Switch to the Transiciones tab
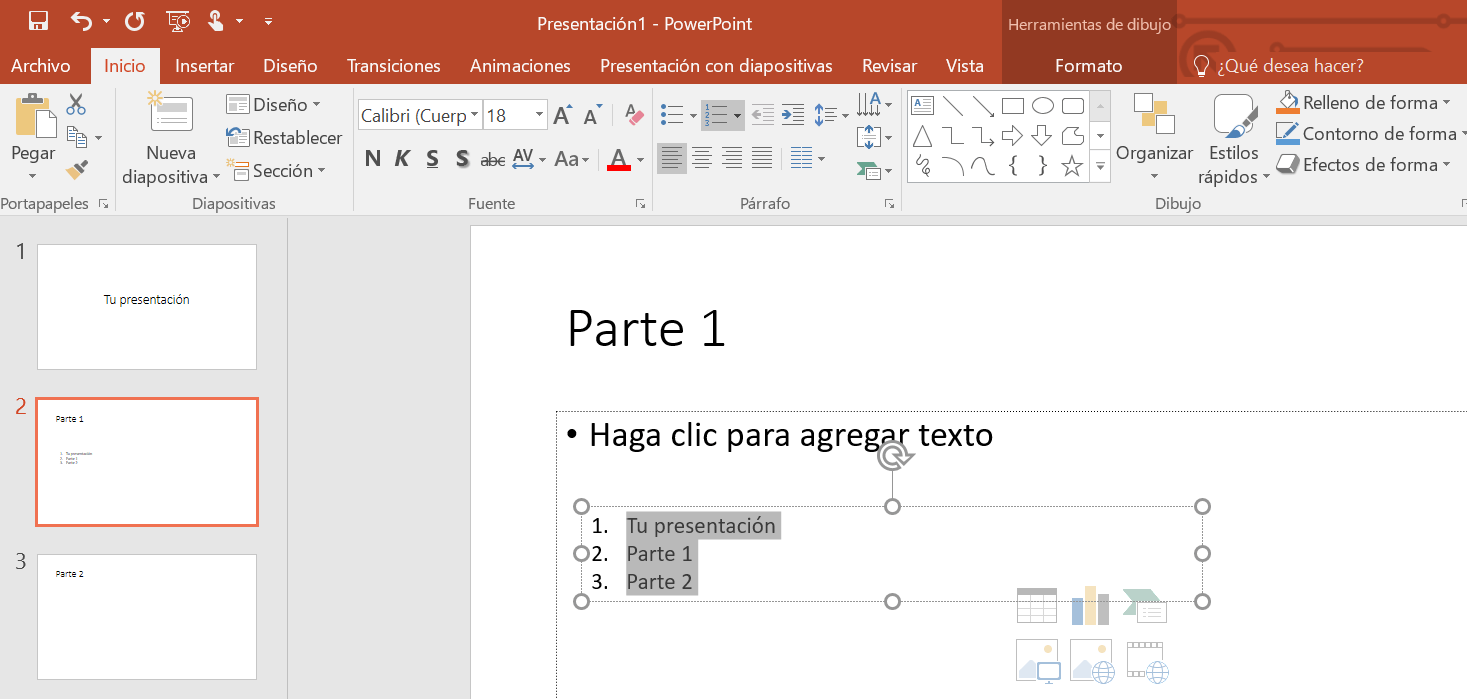This screenshot has width=1467, height=699. (394, 66)
